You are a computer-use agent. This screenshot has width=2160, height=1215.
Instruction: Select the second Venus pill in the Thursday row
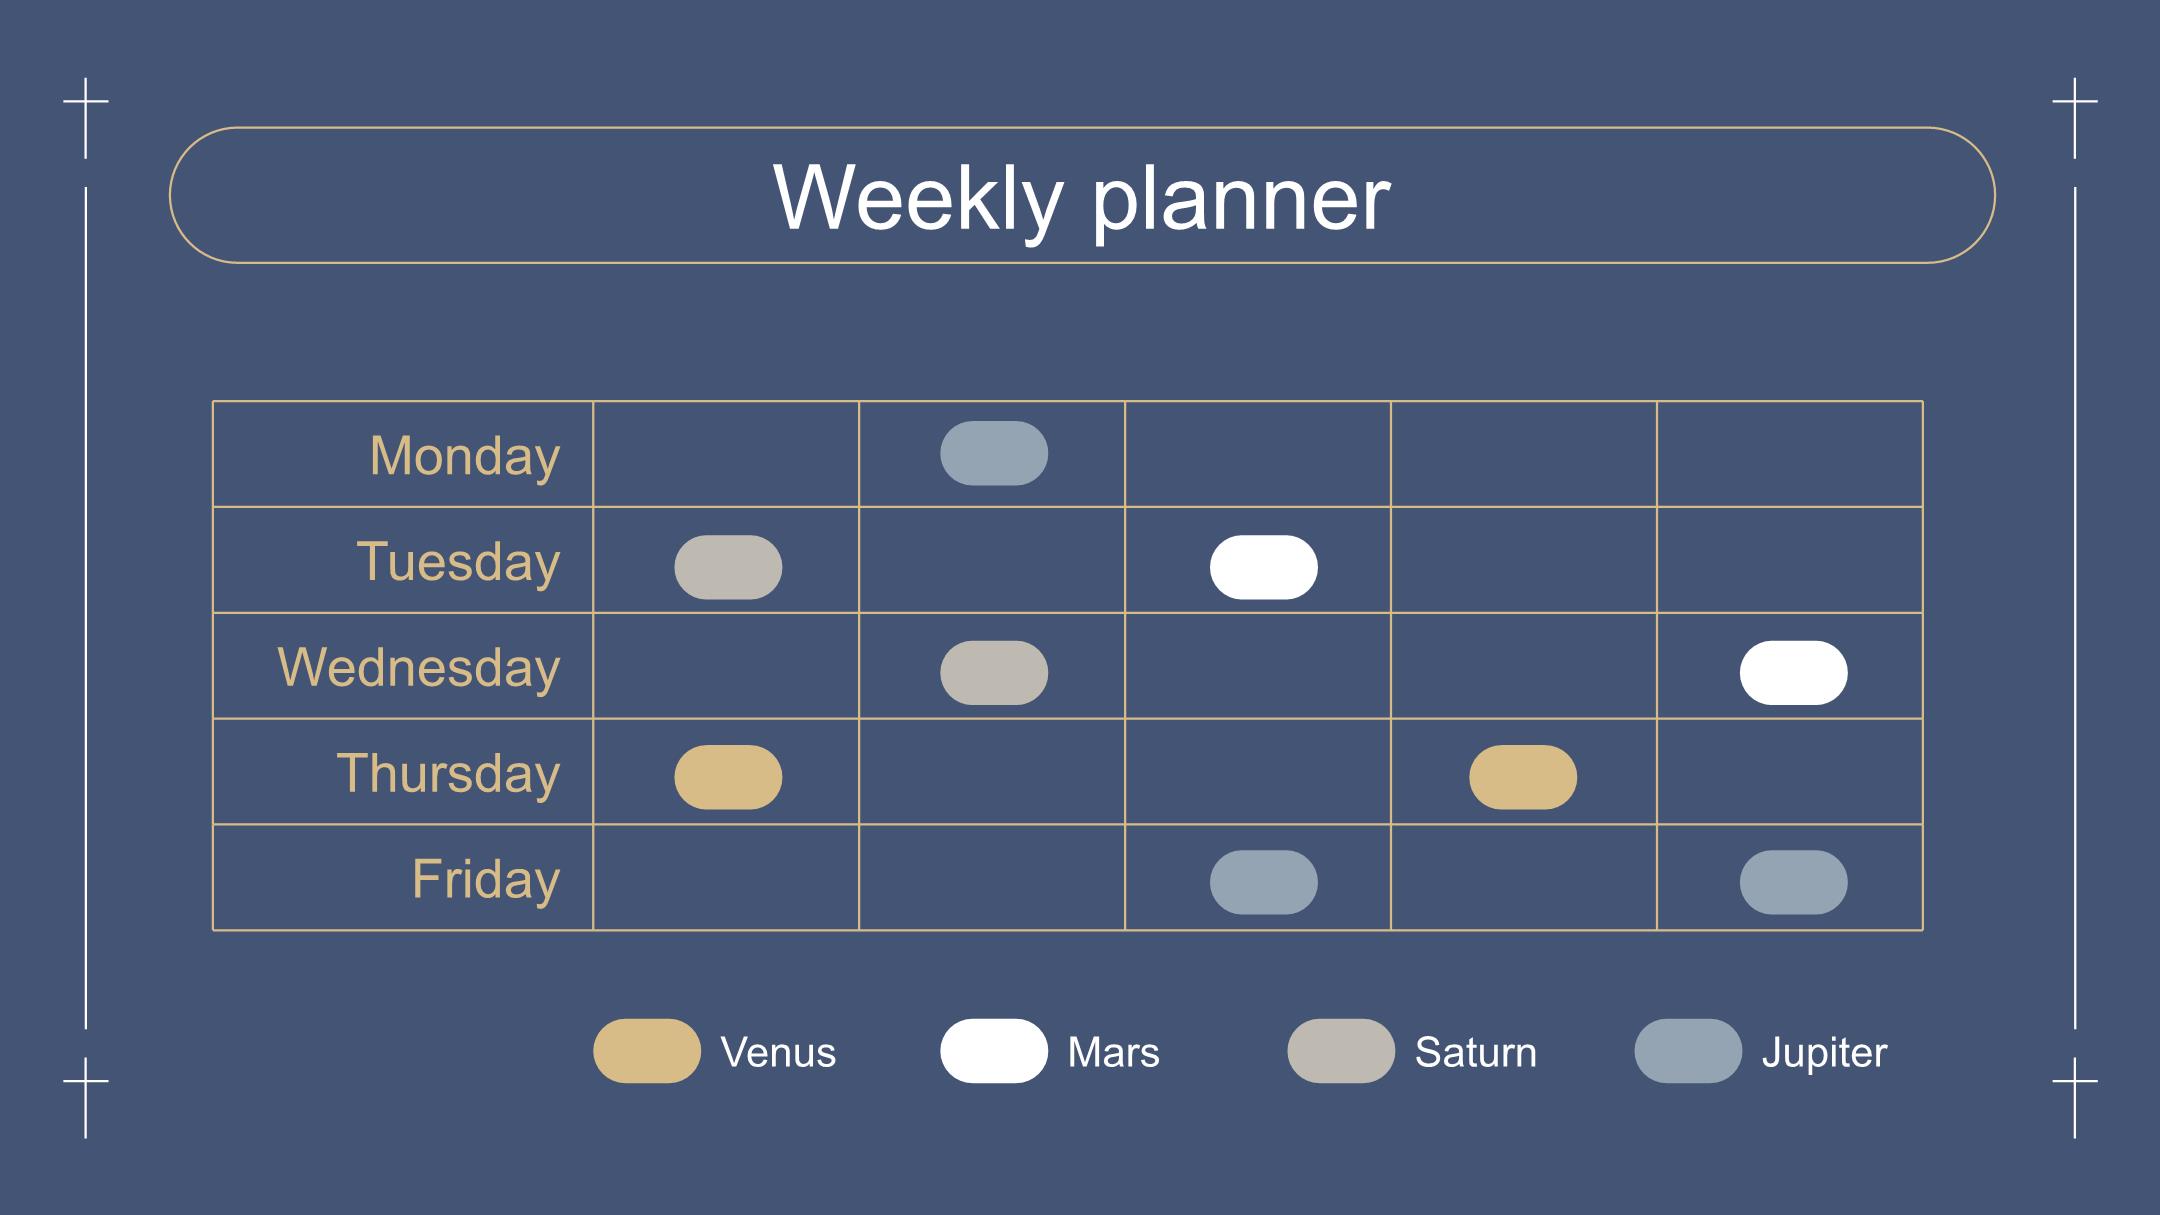(x=1523, y=777)
